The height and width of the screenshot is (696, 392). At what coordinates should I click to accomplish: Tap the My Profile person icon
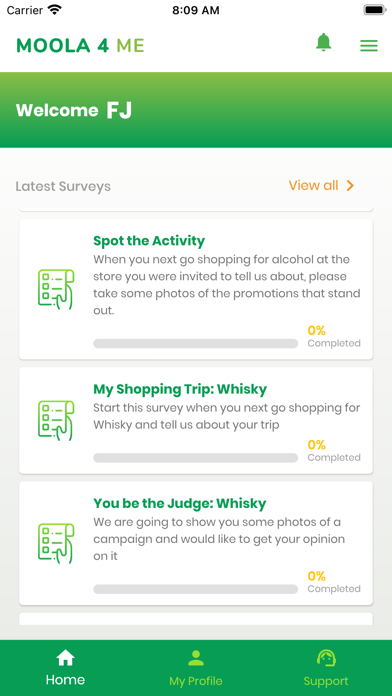click(x=196, y=658)
